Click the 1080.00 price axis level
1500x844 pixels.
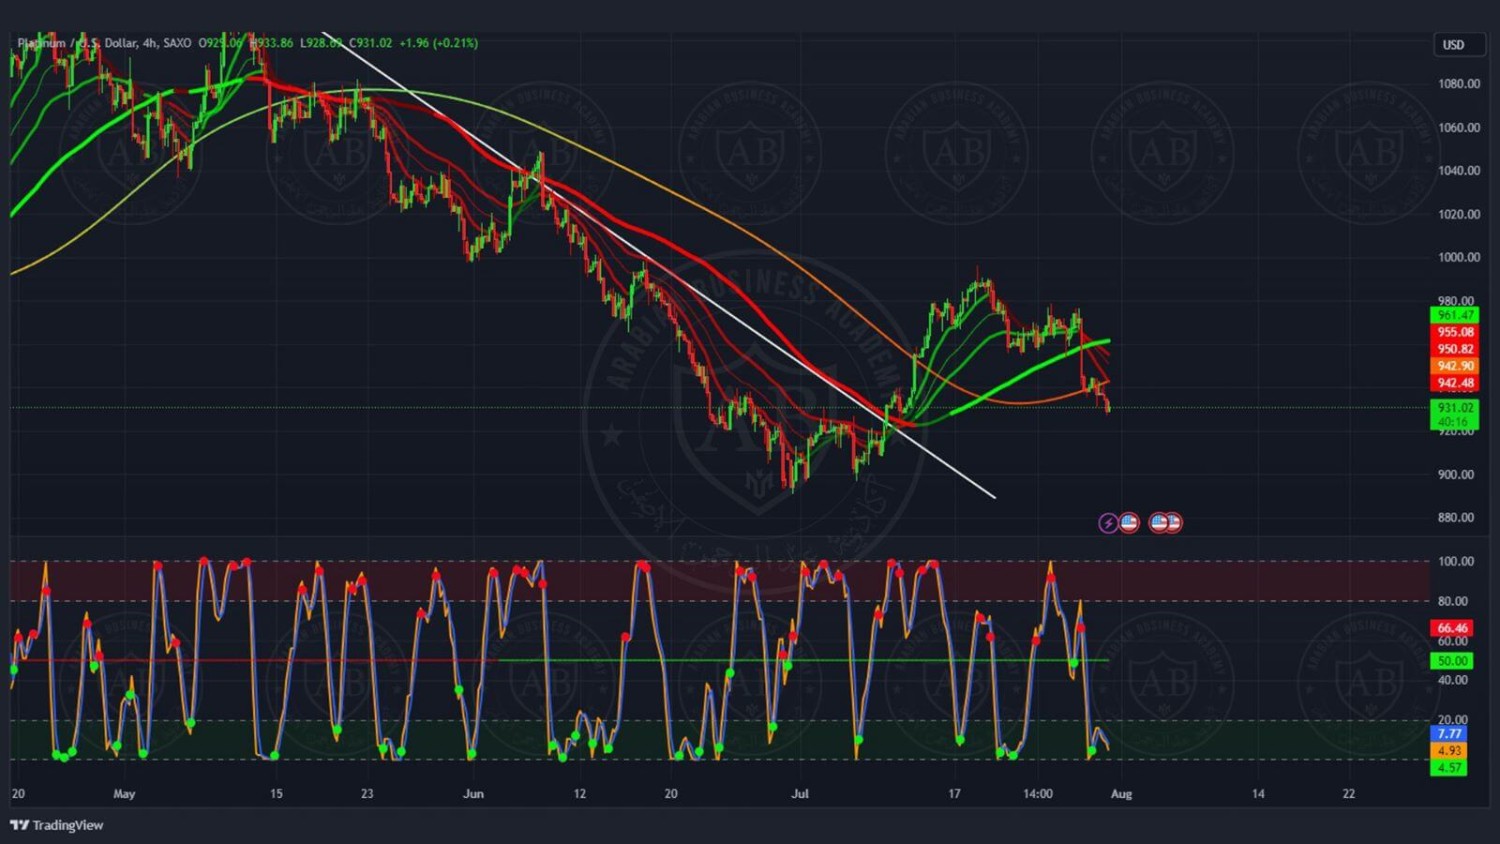[x=1459, y=84]
